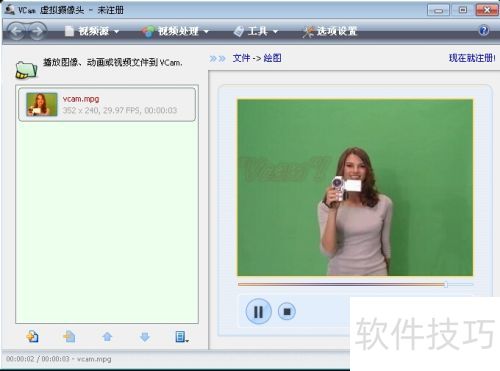The width and height of the screenshot is (500, 371).
Task: Click the double-chevron breadcrumb icon
Action: click(x=217, y=59)
